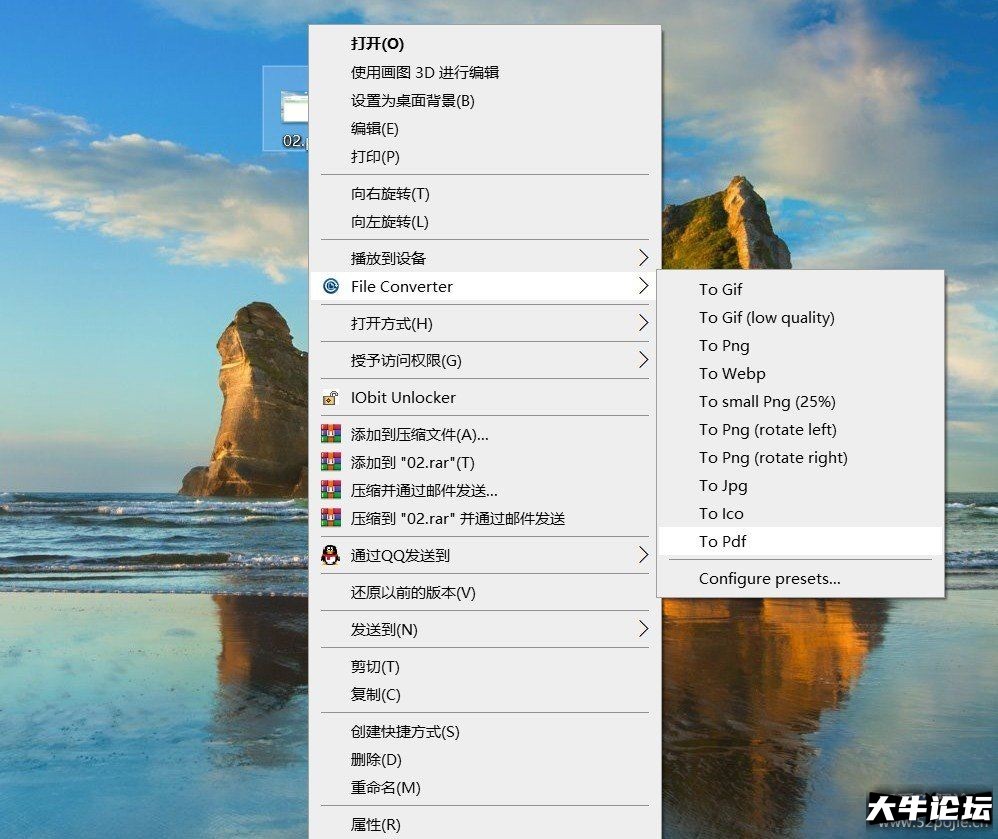Click 重命名(M) to rename
998x839 pixels.
485,787
